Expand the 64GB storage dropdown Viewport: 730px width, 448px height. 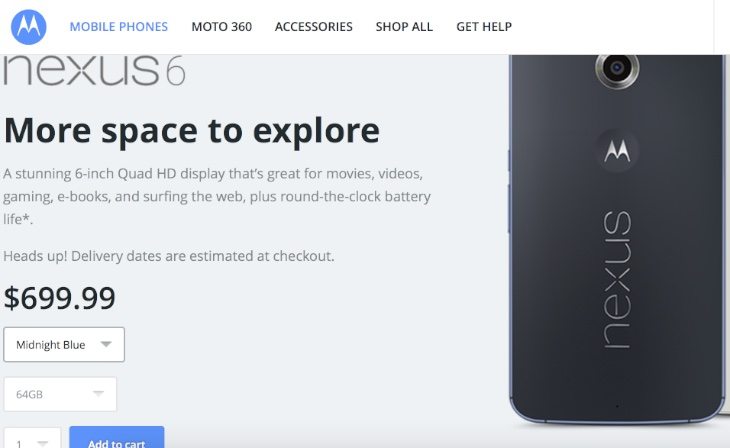[60, 394]
